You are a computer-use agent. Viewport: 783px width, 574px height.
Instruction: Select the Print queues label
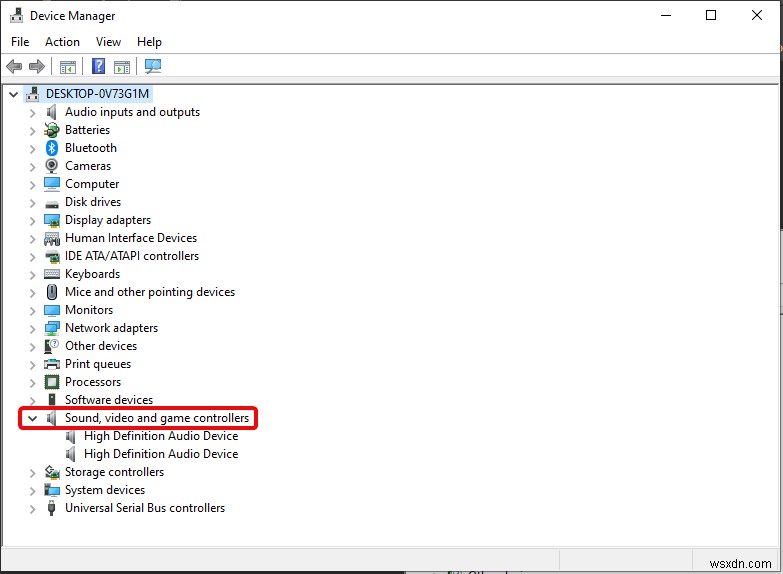98,364
